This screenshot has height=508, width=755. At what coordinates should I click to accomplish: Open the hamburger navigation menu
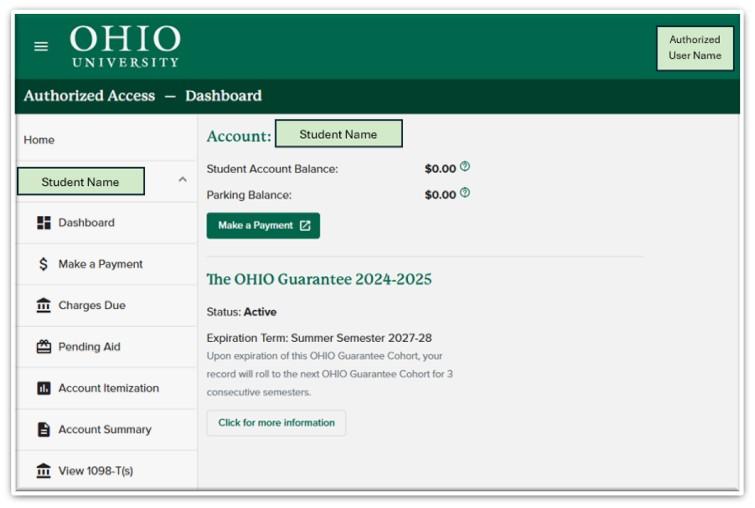click(x=41, y=46)
